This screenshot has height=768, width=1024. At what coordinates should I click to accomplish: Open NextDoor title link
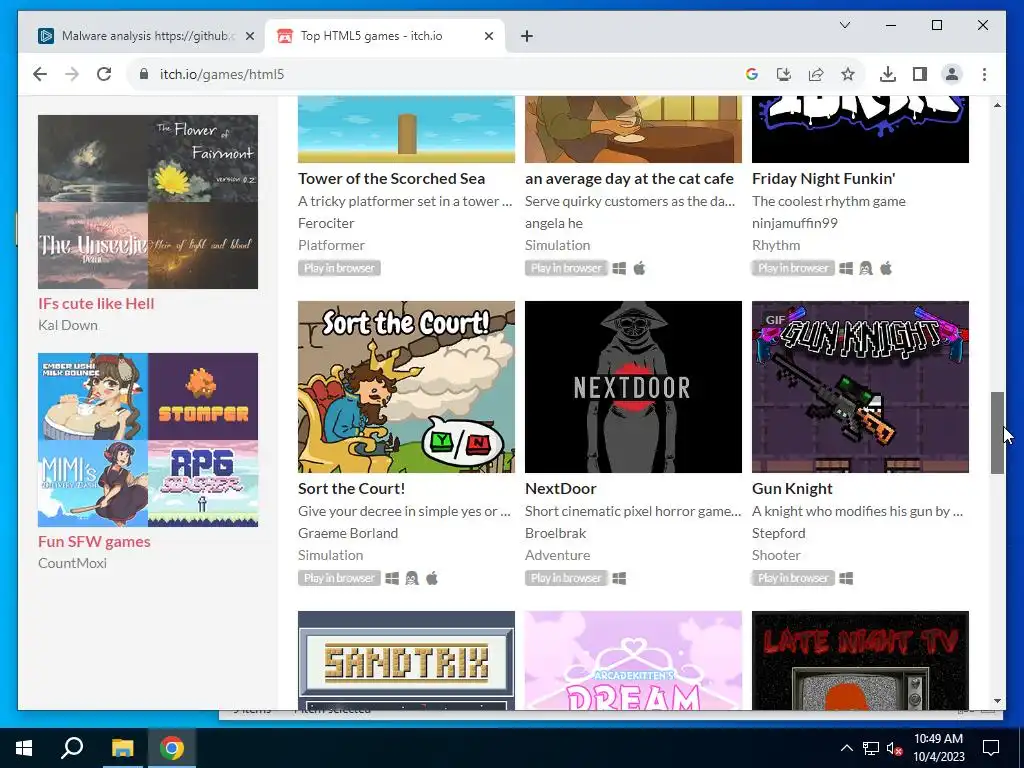tap(560, 488)
